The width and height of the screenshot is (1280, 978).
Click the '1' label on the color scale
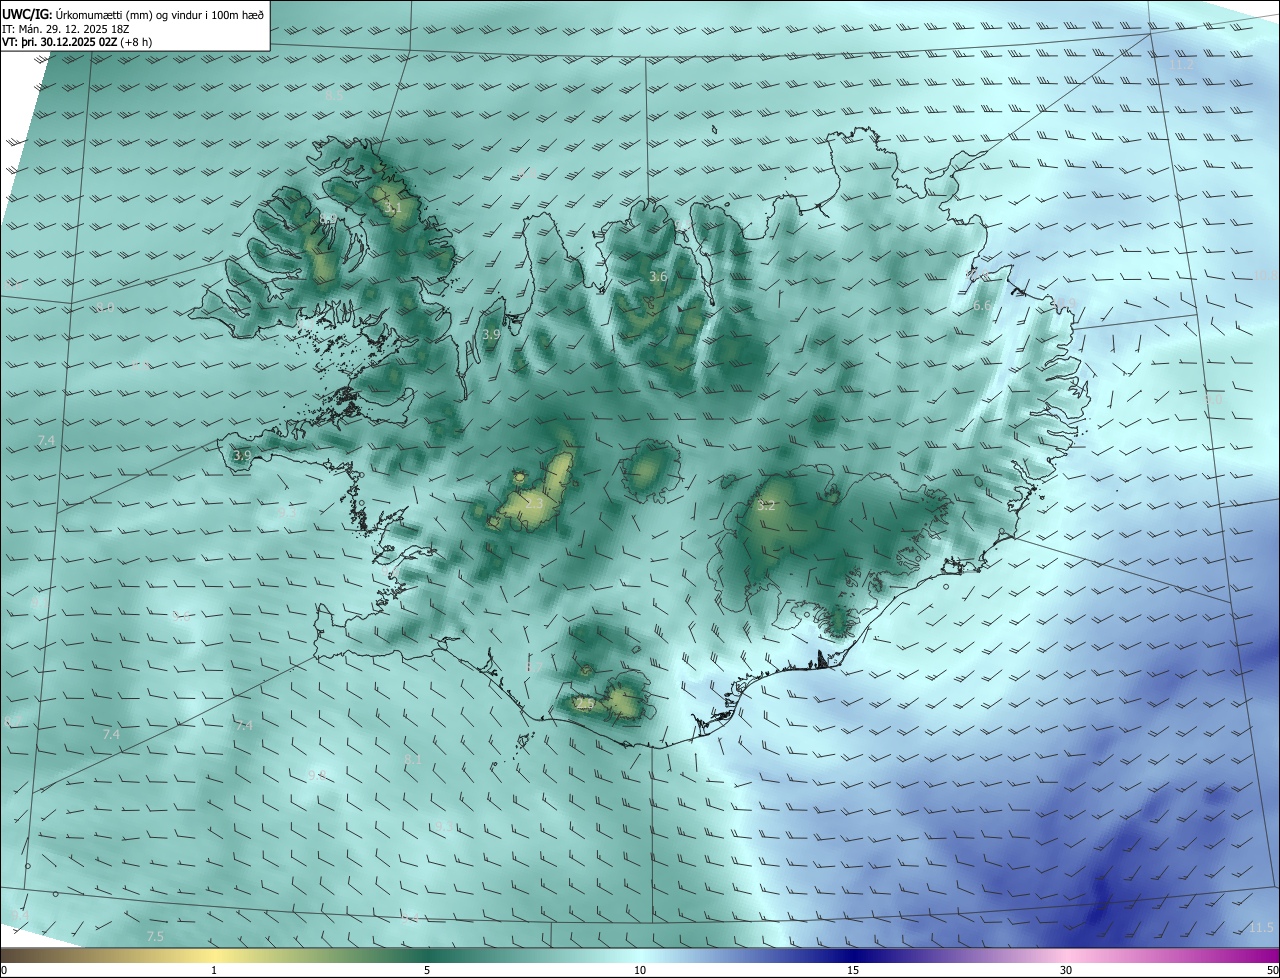214,970
